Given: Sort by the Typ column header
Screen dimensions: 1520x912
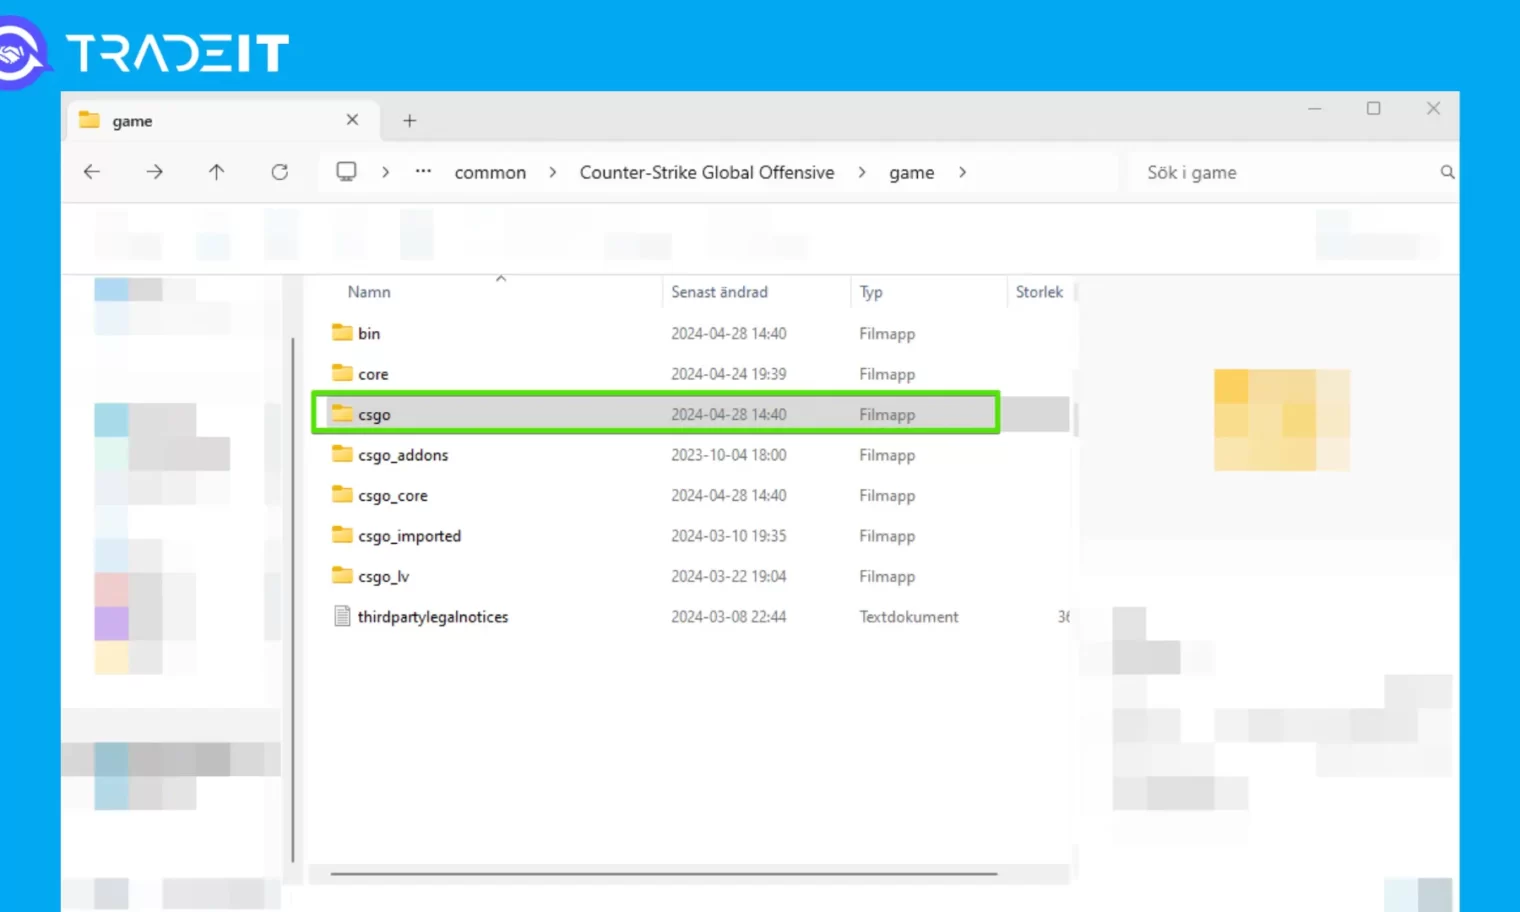Looking at the screenshot, I should (x=871, y=292).
